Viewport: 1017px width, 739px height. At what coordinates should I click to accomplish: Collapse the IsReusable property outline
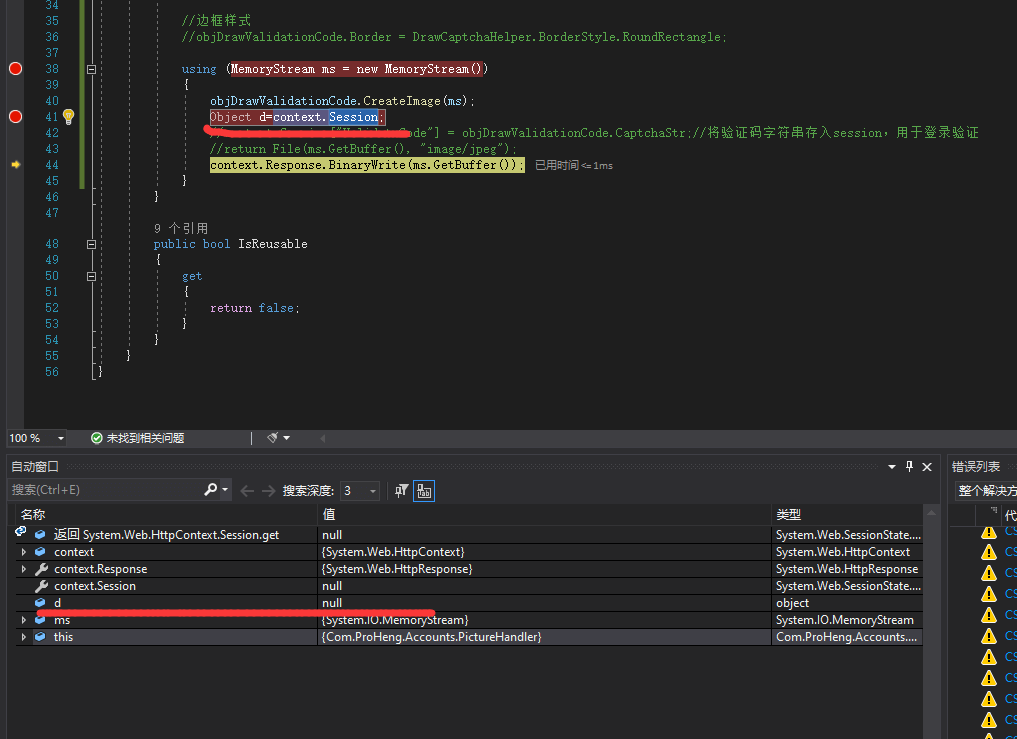(x=92, y=244)
